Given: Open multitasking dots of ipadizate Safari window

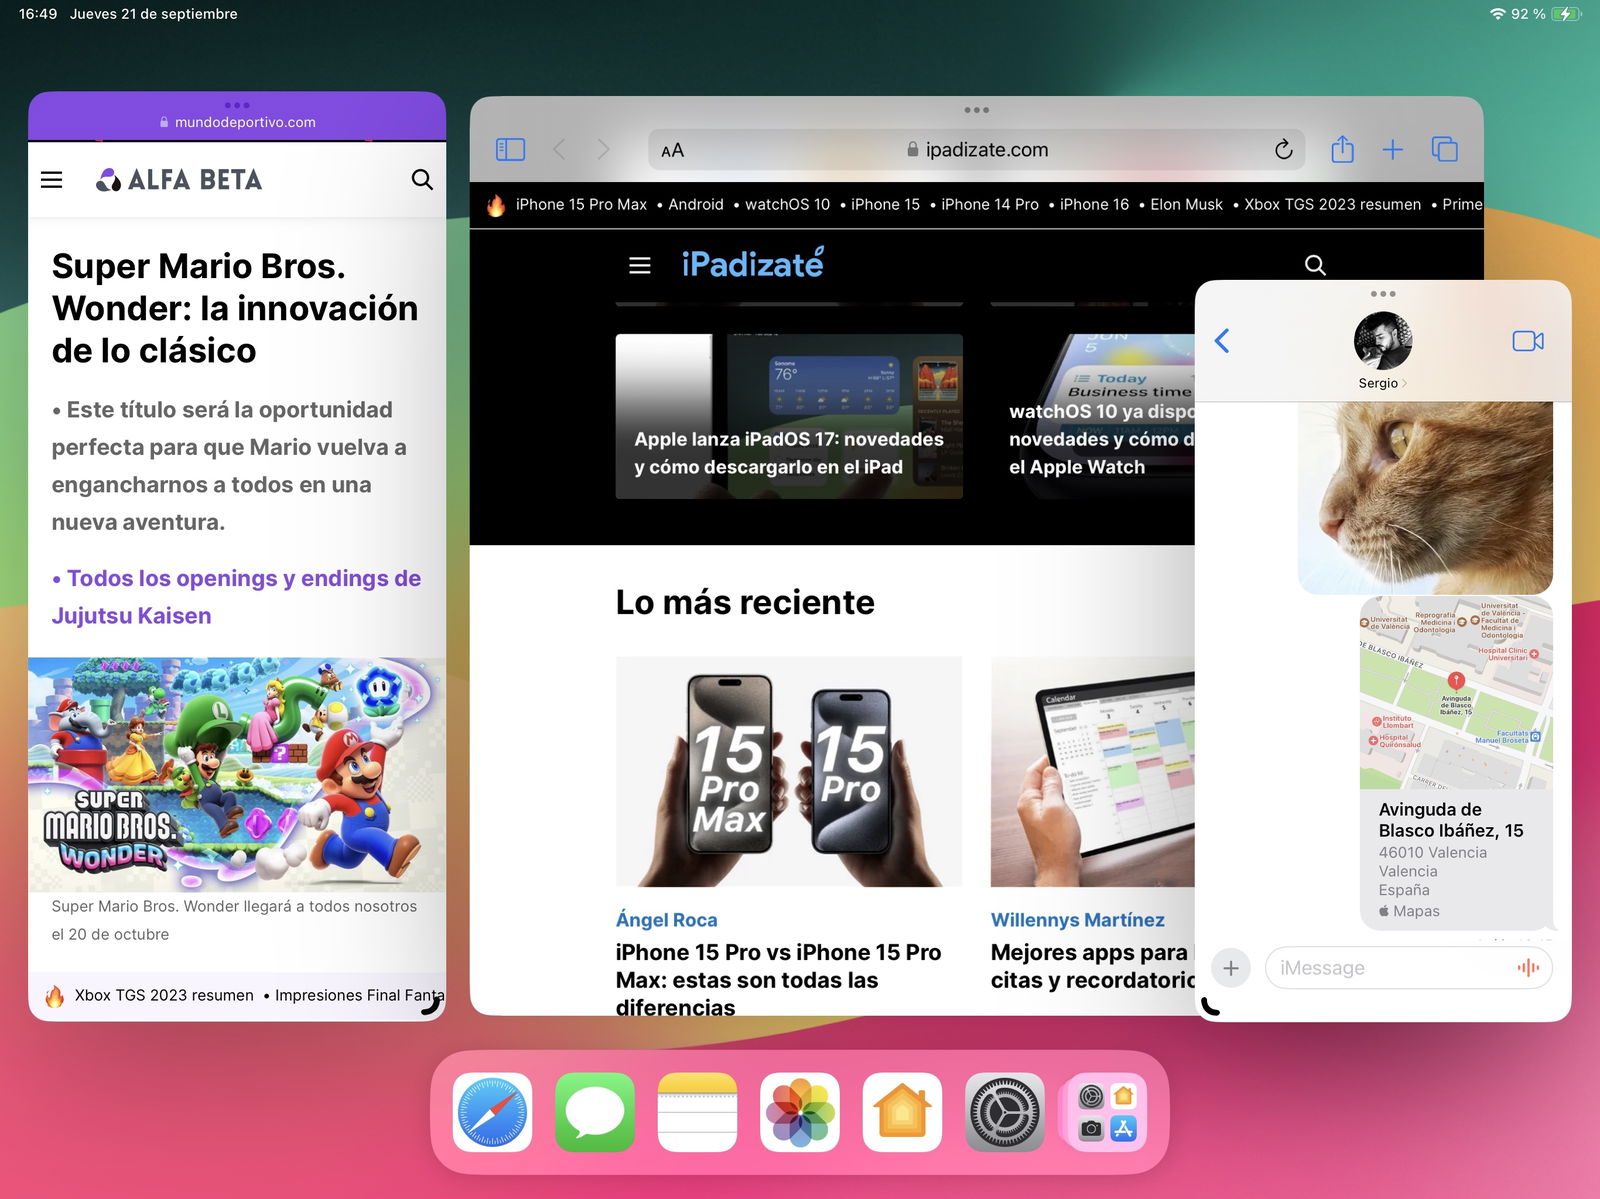Looking at the screenshot, I should click(x=977, y=110).
